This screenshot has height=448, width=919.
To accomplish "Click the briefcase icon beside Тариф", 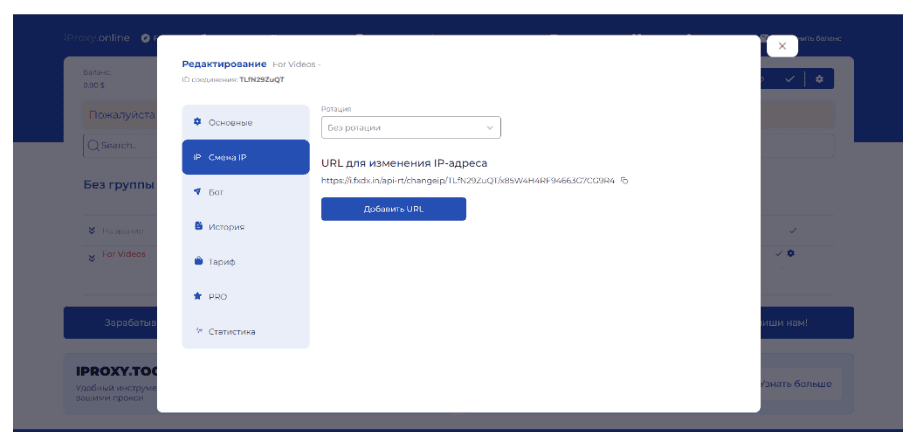I will (x=197, y=261).
